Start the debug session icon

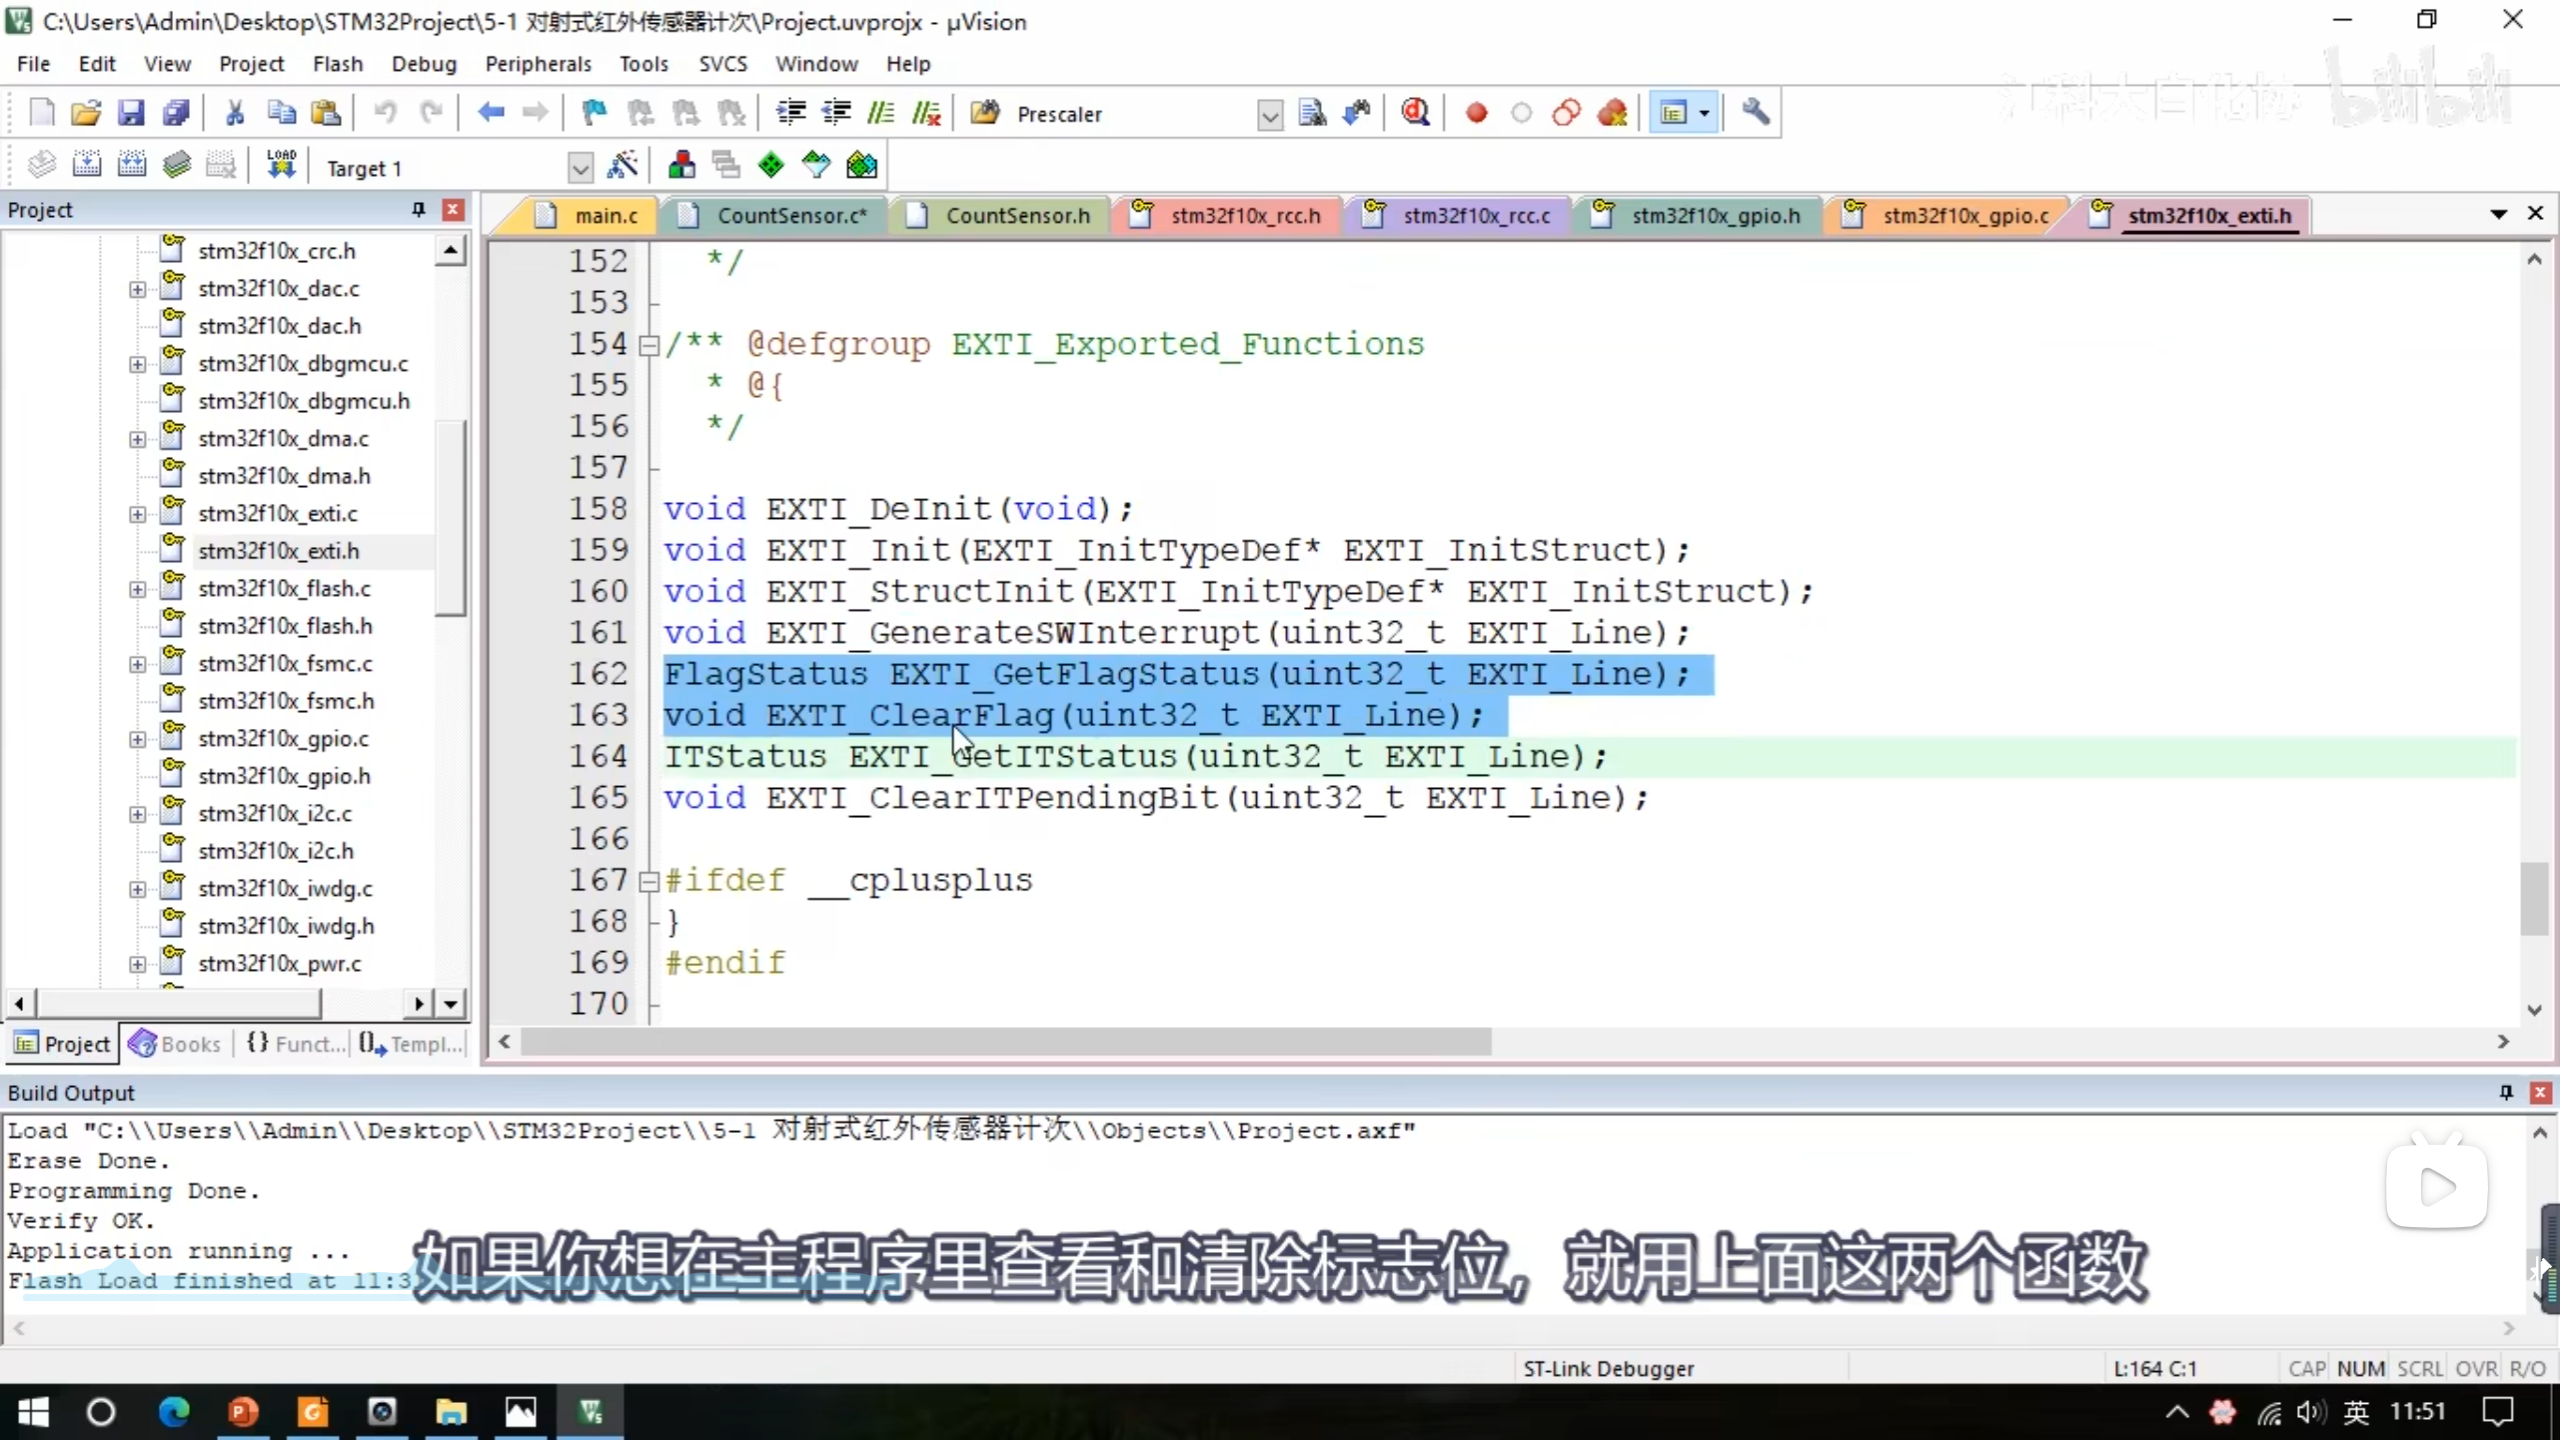[1415, 113]
